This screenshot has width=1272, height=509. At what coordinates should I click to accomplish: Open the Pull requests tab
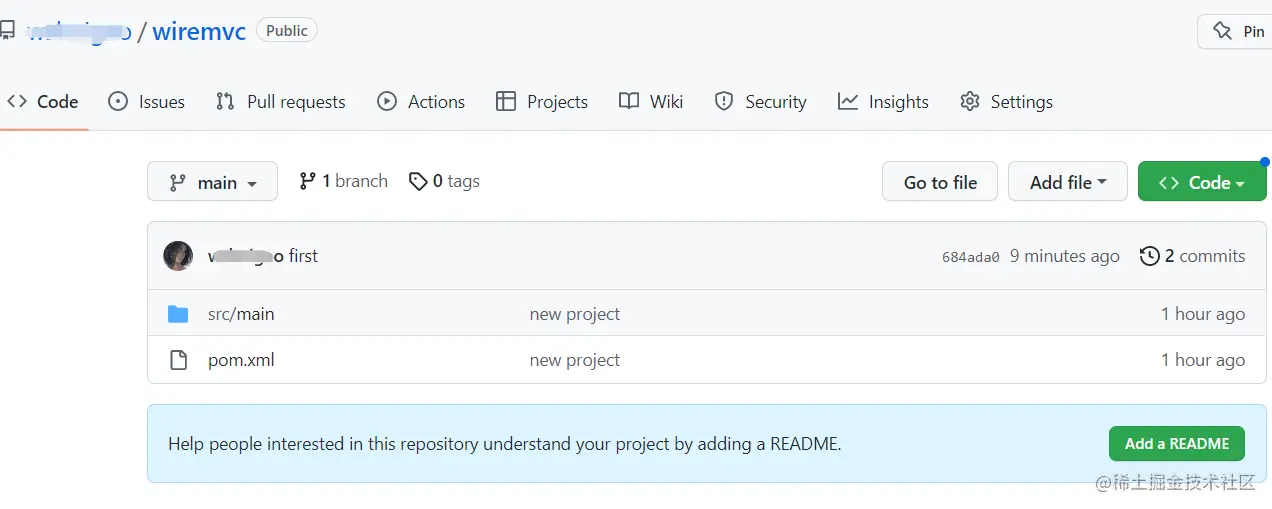click(281, 102)
